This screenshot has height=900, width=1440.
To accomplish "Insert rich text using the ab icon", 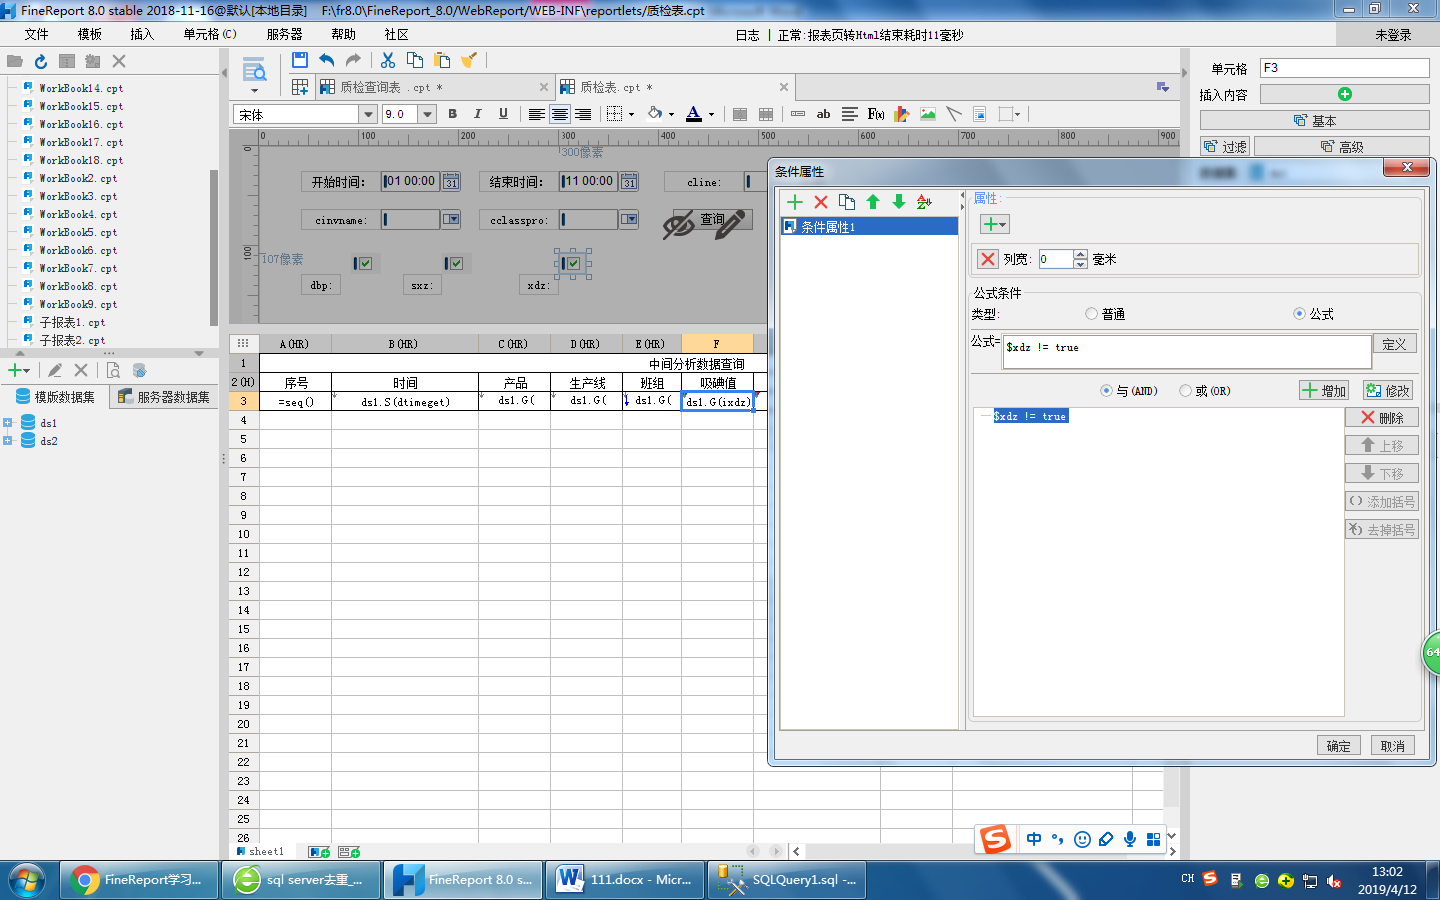I will point(823,114).
